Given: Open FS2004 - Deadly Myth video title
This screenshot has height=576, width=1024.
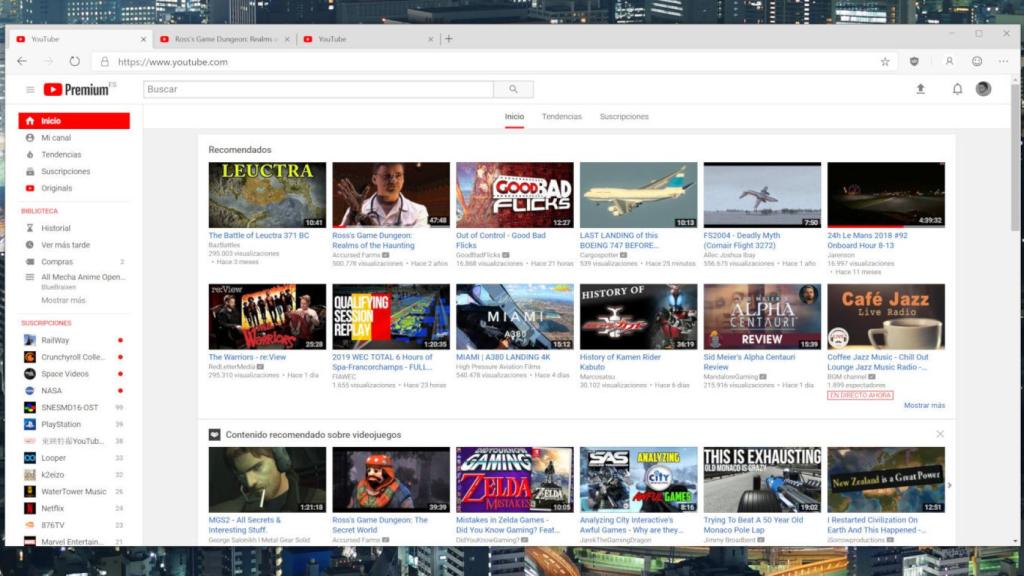Looking at the screenshot, I should (742, 240).
